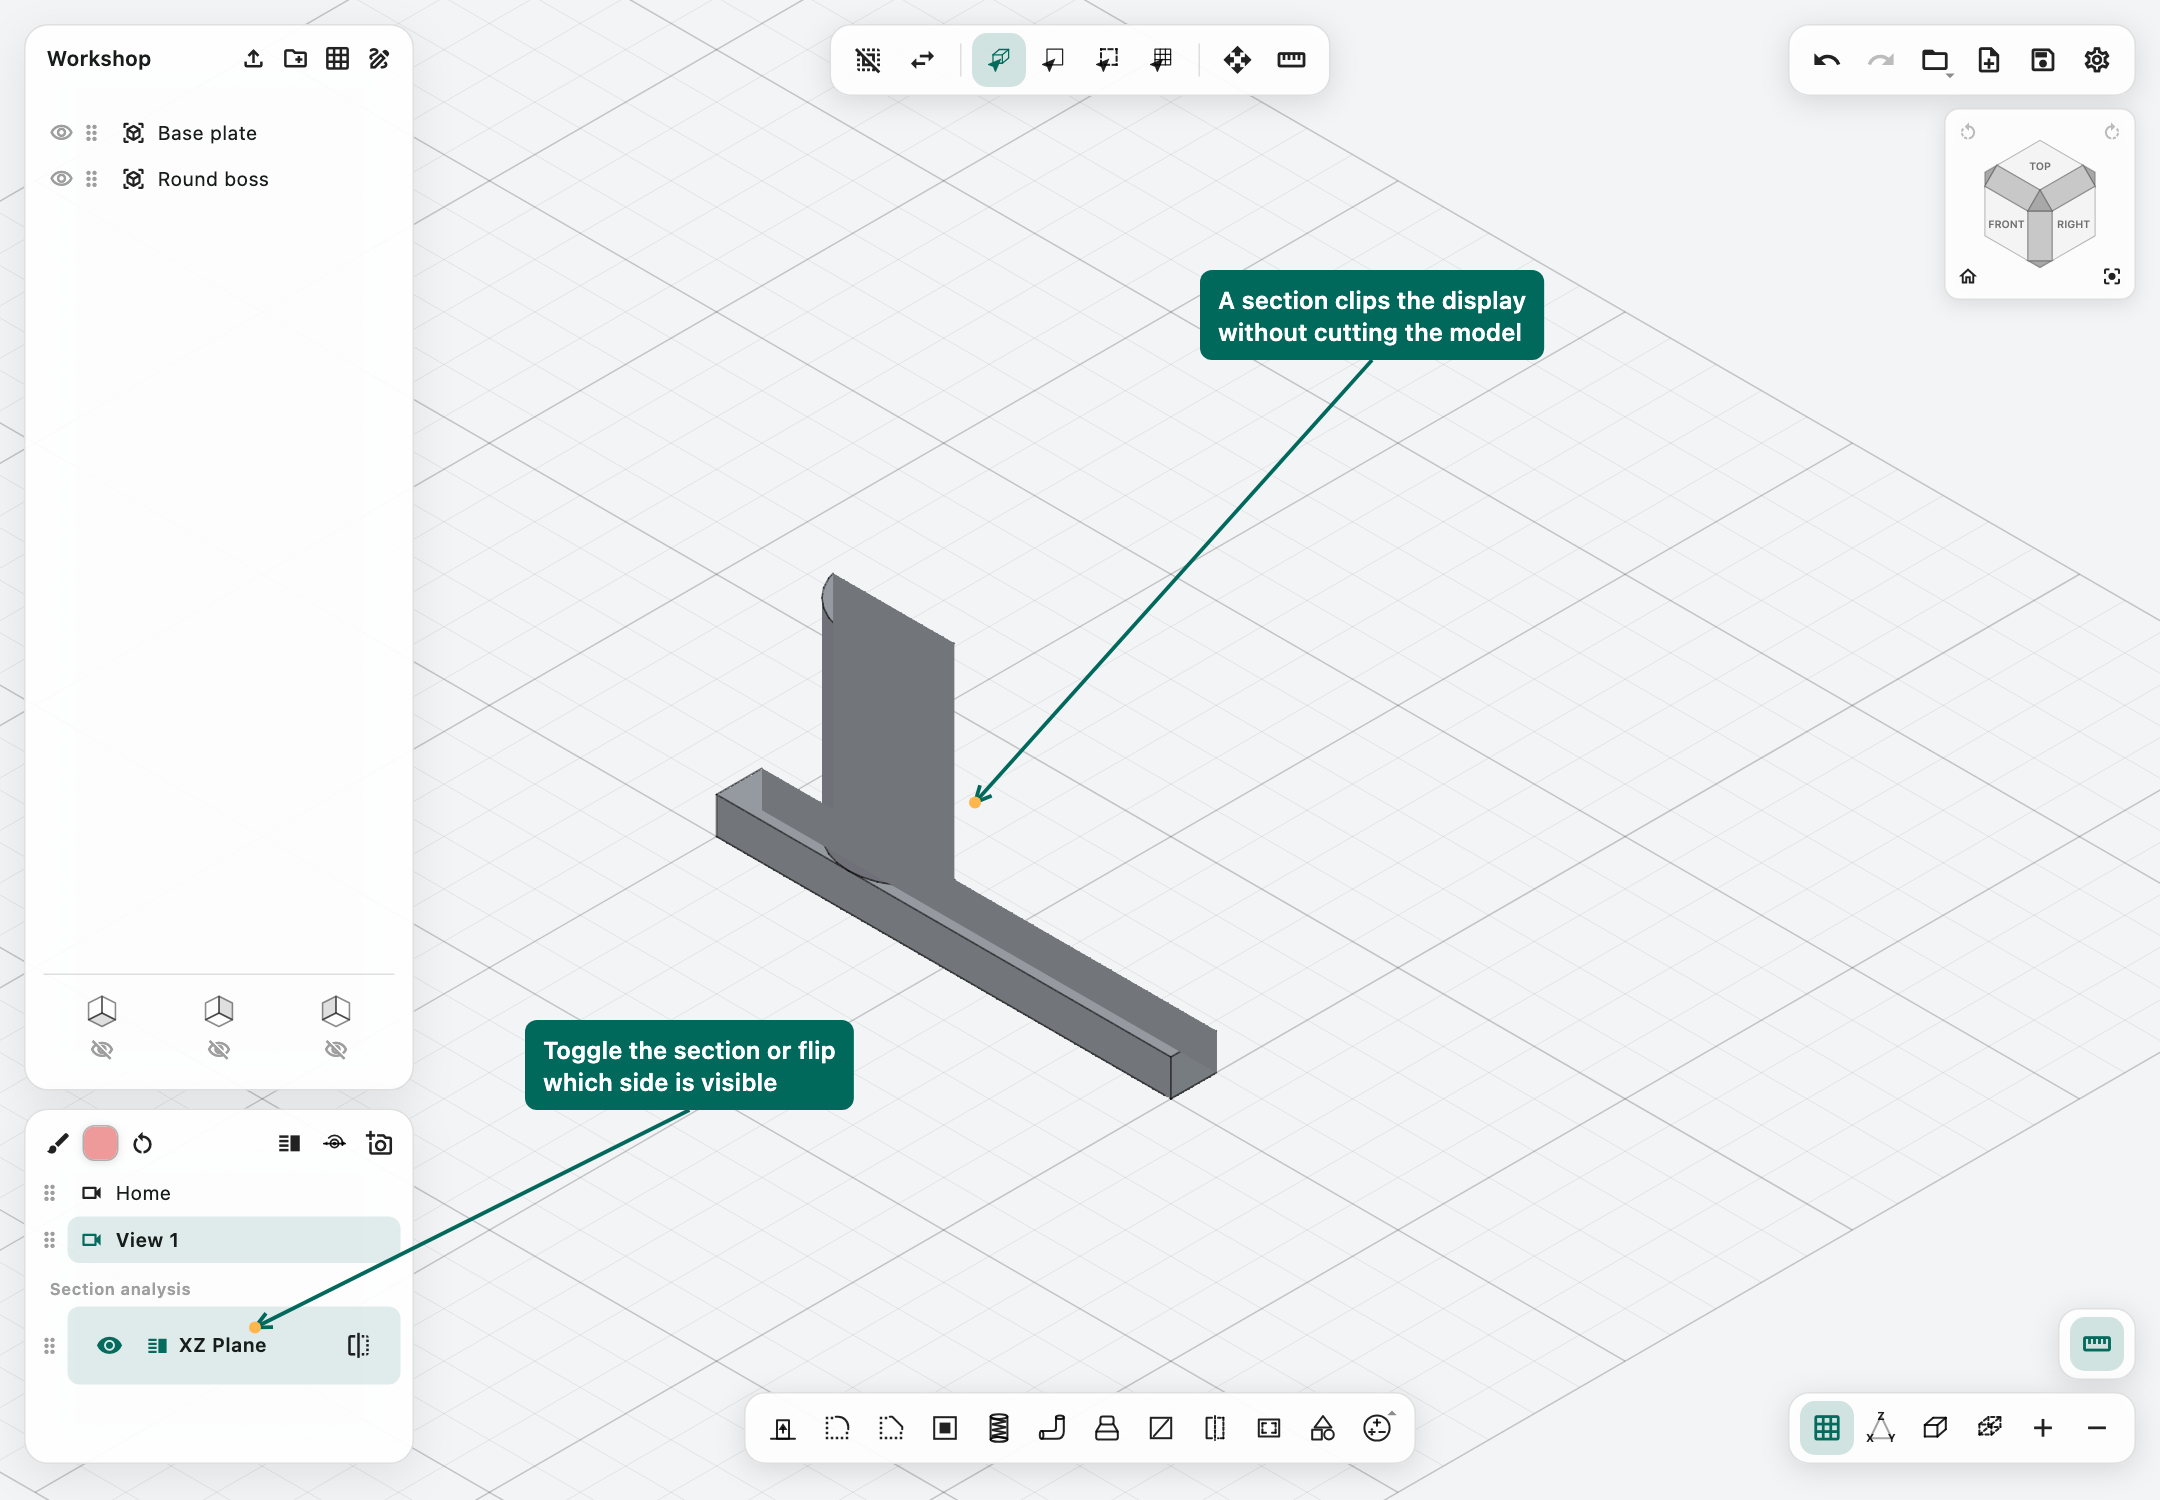This screenshot has width=2160, height=1500.
Task: Zoom in with the plus button
Action: tap(2043, 1428)
